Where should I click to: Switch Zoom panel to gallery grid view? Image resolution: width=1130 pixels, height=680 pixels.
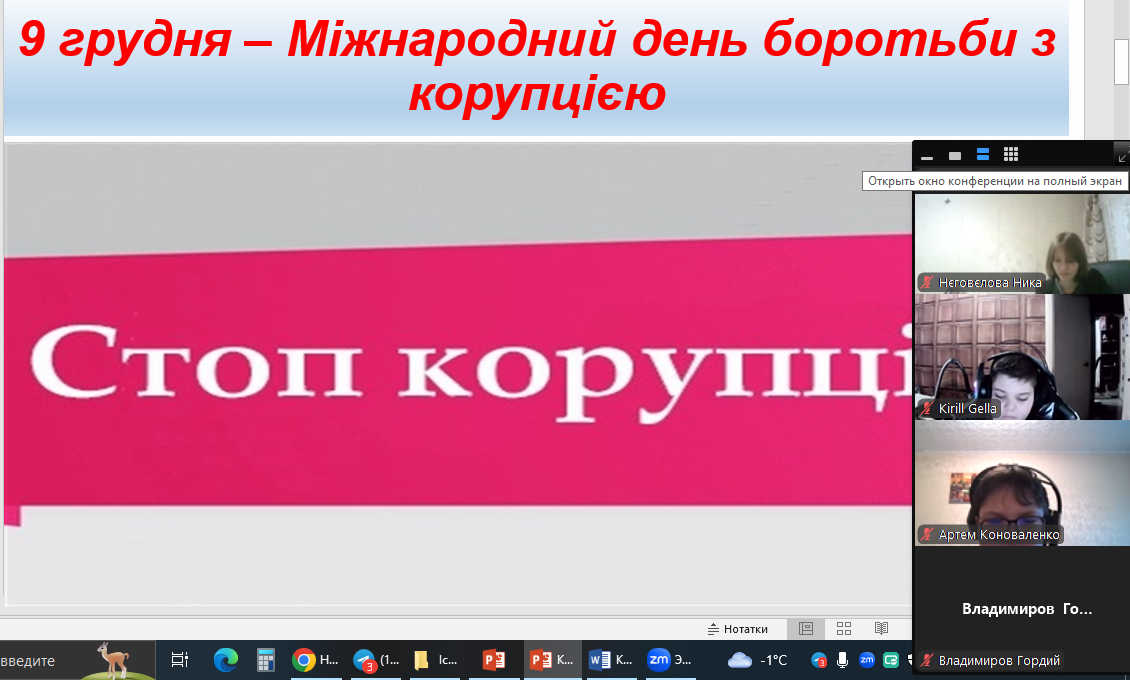point(1011,155)
